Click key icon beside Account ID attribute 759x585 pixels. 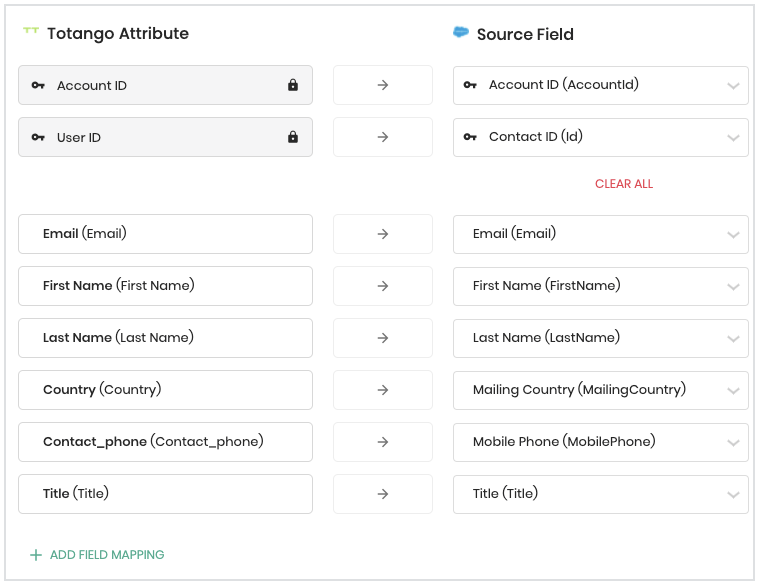38,86
